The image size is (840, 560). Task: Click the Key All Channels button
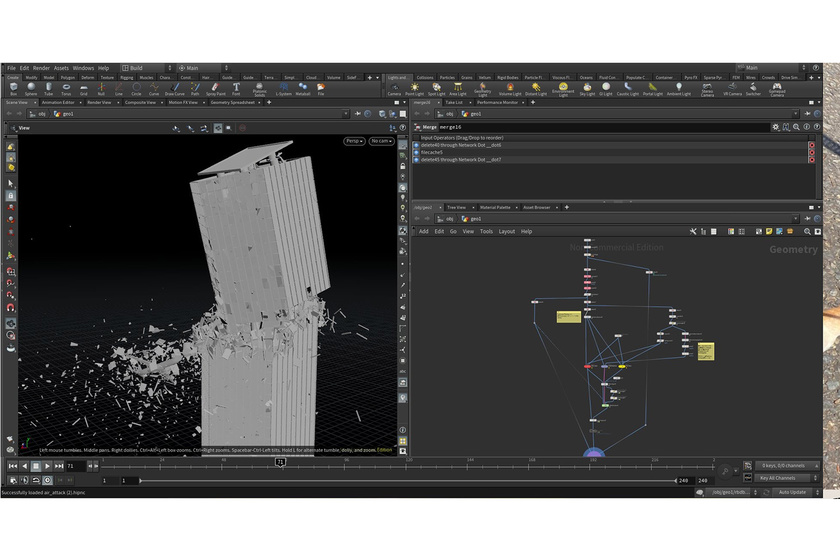(x=780, y=480)
